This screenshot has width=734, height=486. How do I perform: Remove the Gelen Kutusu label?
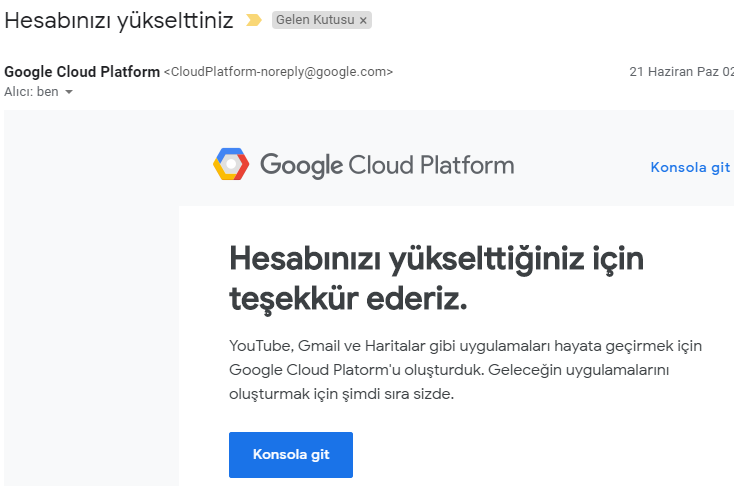[x=363, y=21]
